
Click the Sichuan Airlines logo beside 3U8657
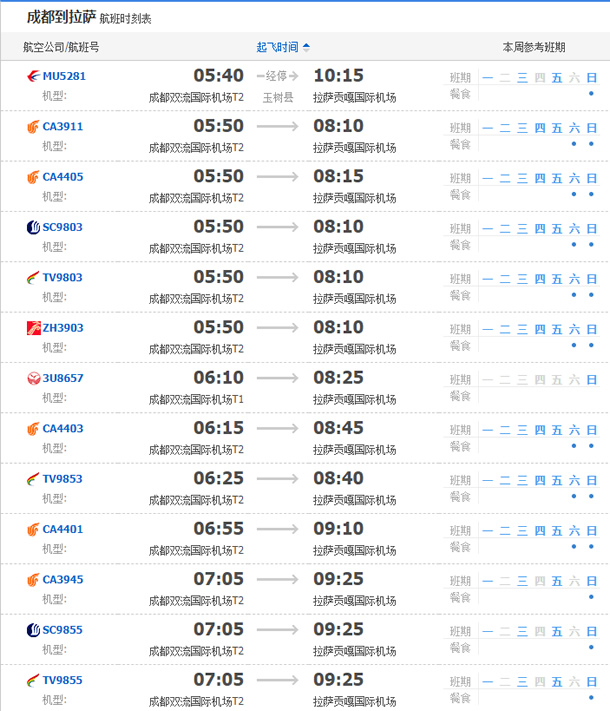point(34,378)
